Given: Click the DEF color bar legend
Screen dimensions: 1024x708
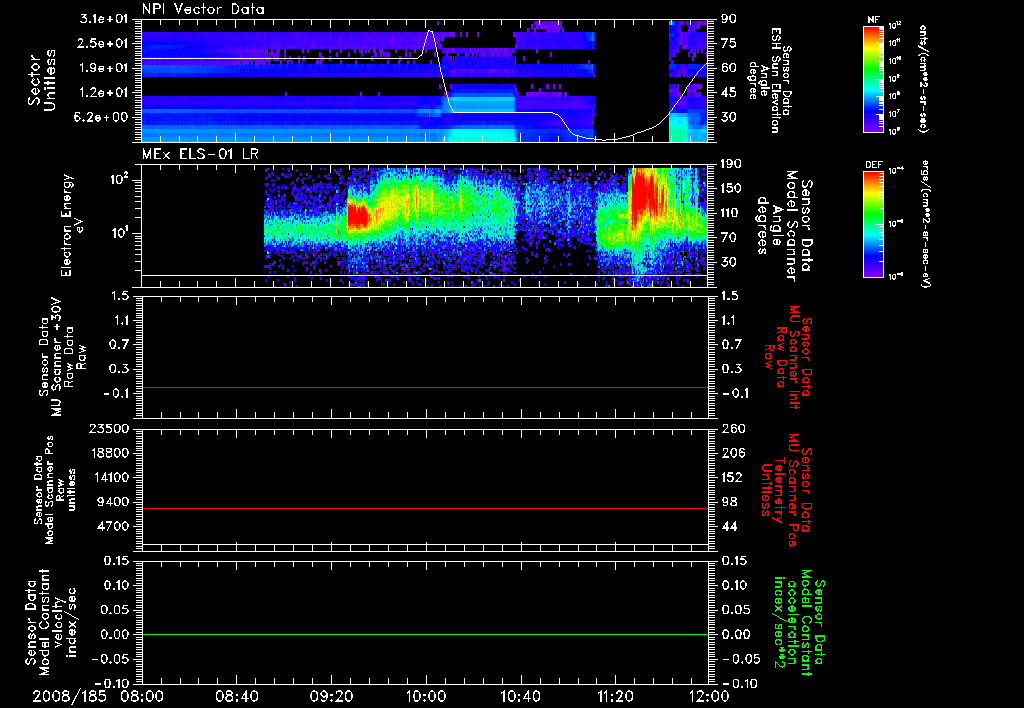Looking at the screenshot, I should (873, 224).
